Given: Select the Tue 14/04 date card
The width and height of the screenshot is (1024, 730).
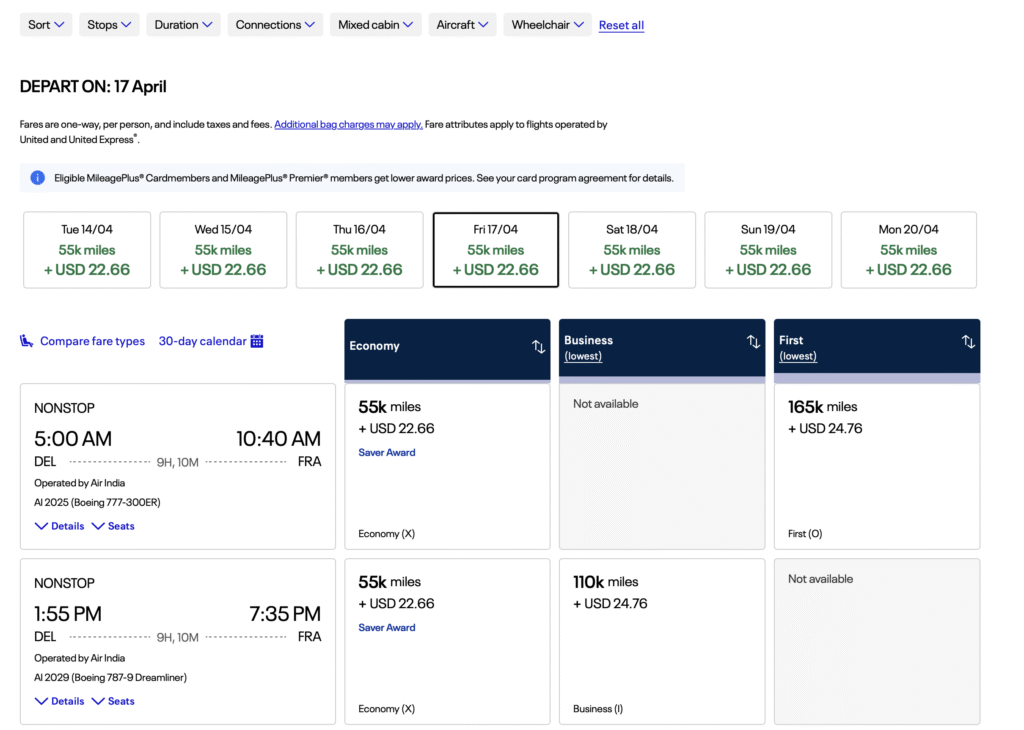Looking at the screenshot, I should click(86, 250).
